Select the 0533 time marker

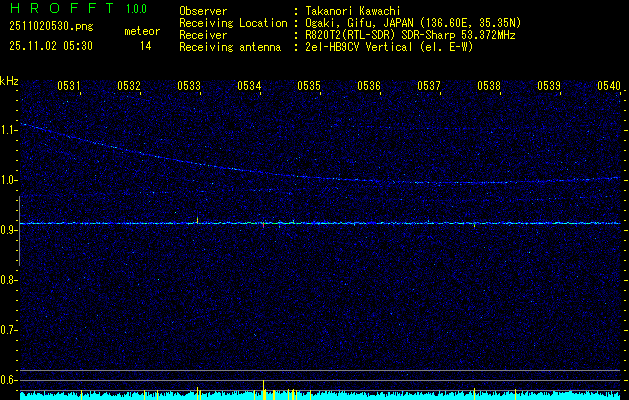point(189,86)
